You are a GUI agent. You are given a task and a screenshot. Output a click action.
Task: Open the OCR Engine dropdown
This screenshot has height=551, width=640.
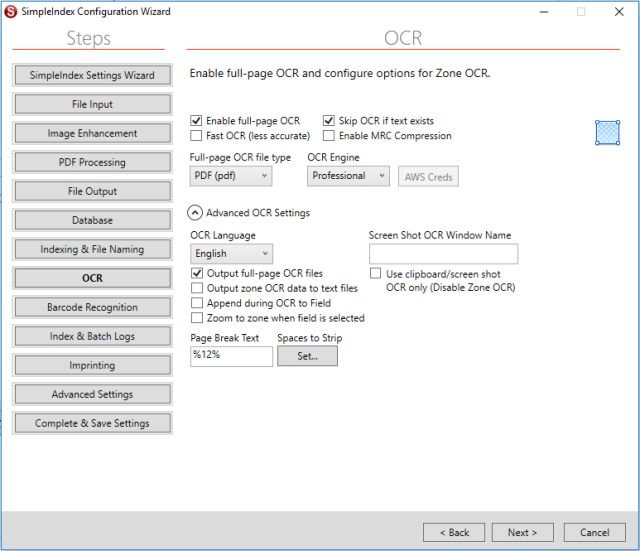[347, 176]
